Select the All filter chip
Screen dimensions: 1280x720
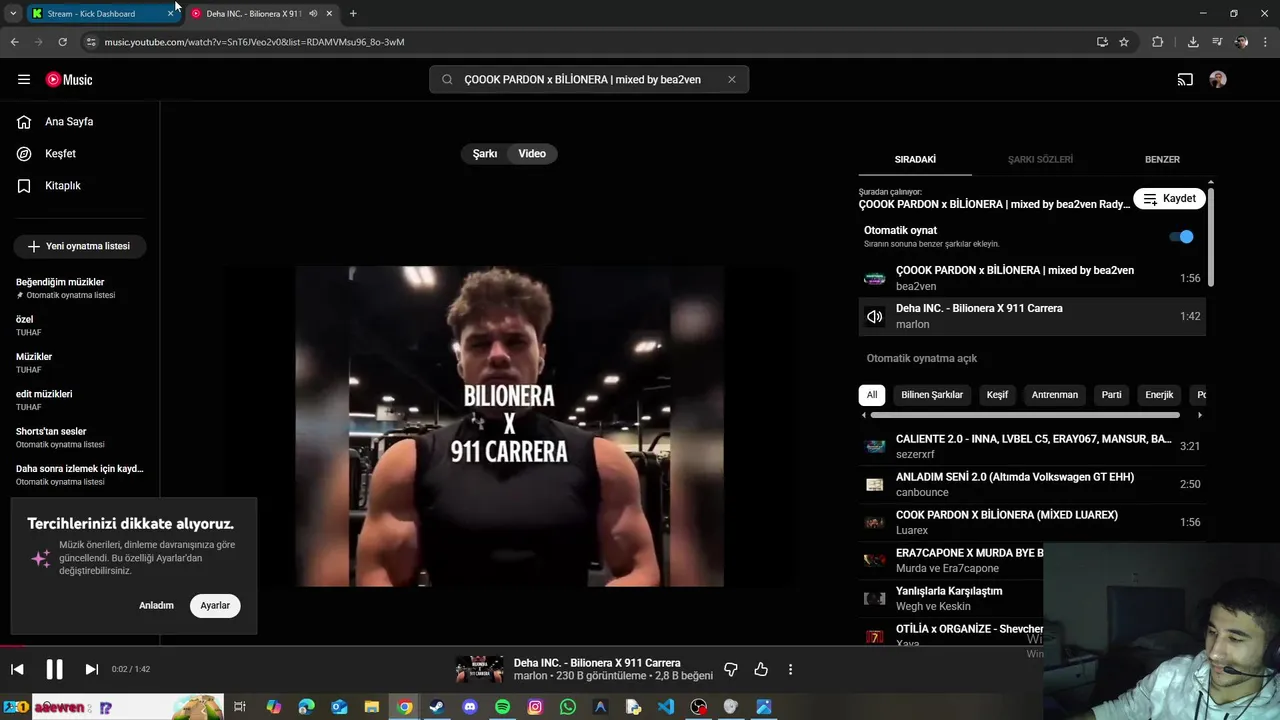point(872,395)
